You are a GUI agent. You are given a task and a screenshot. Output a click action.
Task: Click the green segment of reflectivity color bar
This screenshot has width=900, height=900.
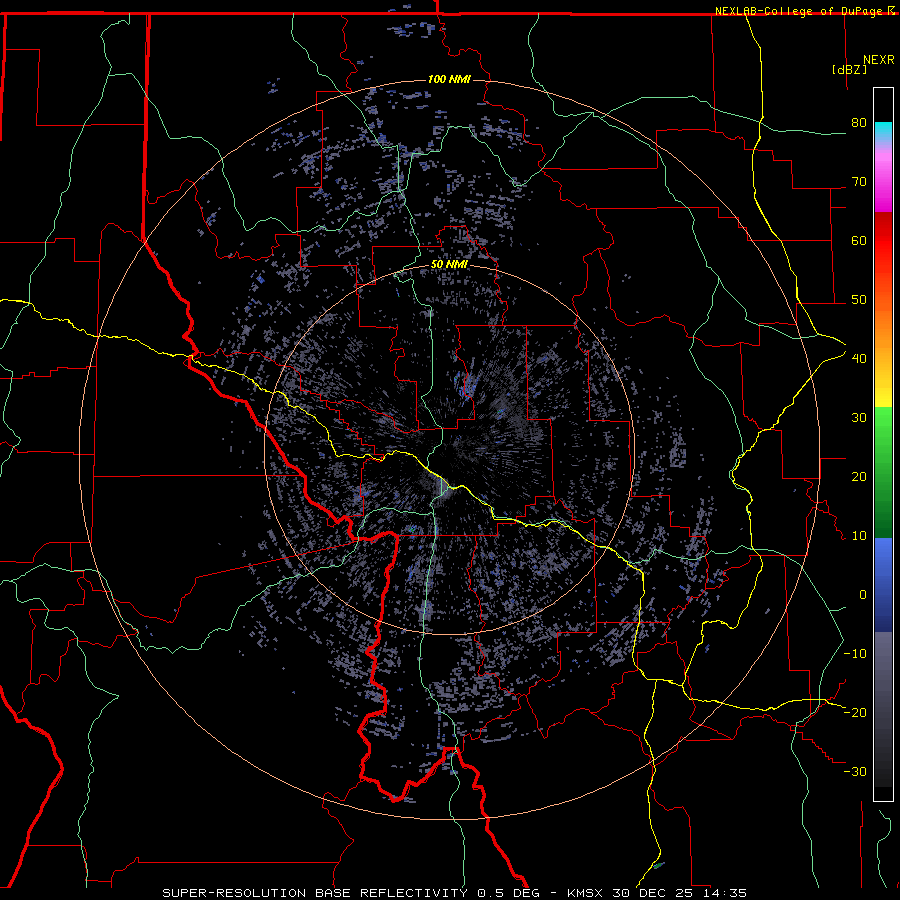pyautogui.click(x=883, y=472)
